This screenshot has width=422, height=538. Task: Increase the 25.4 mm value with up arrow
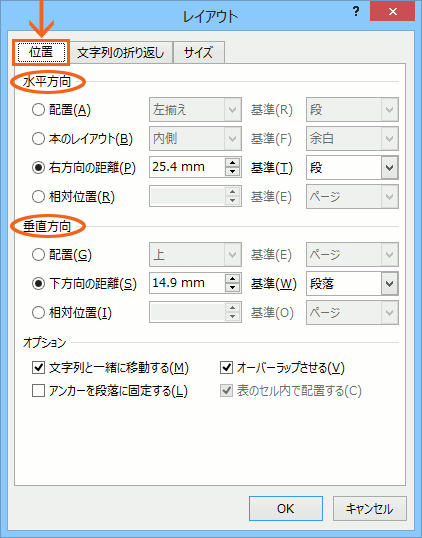click(x=233, y=163)
